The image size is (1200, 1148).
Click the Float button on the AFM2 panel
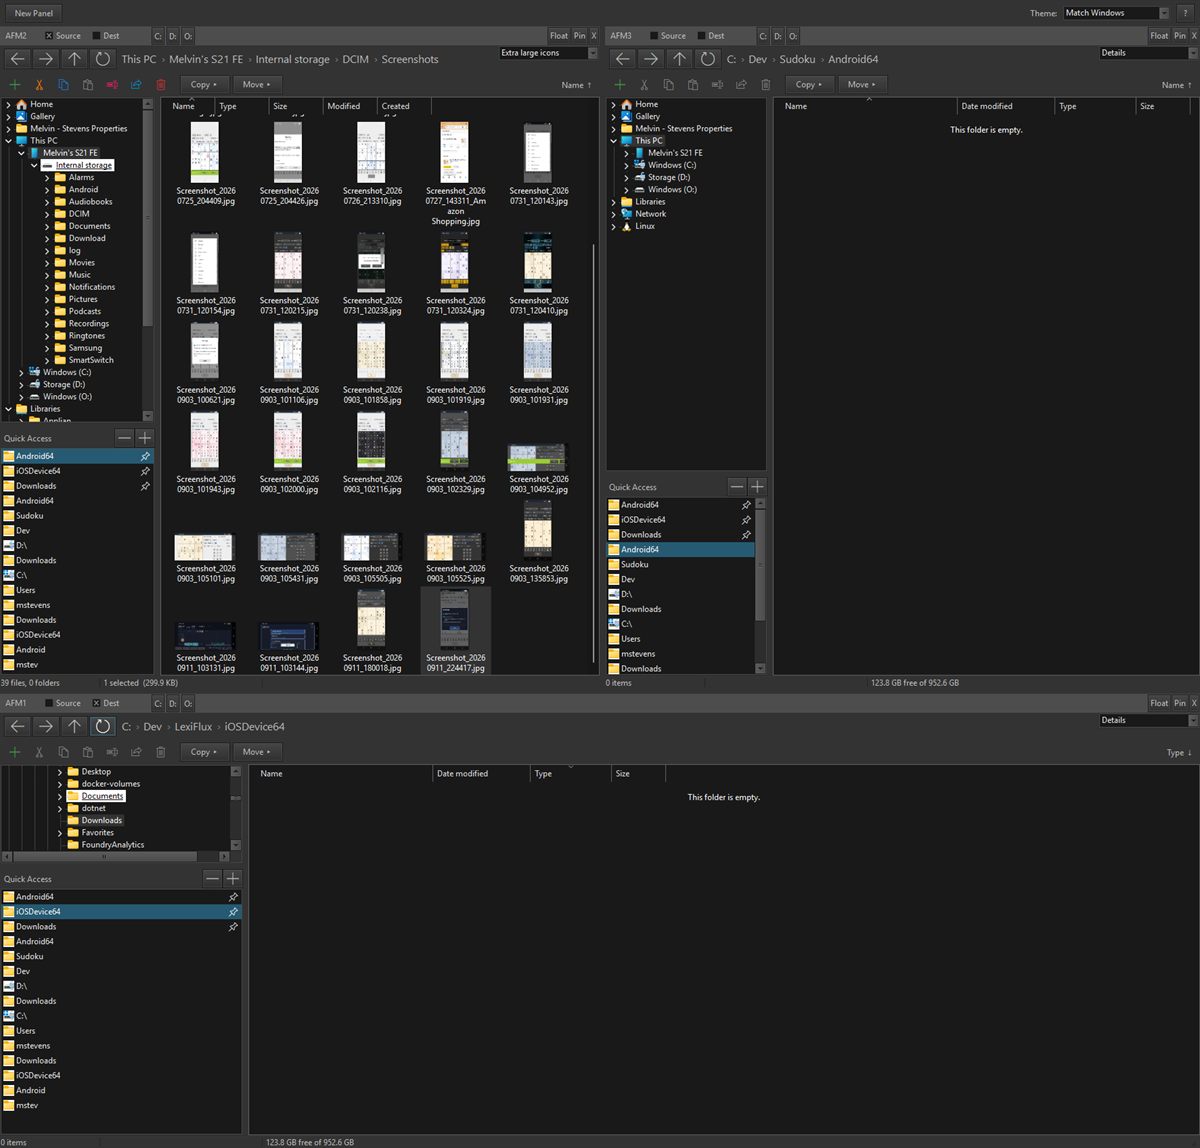pyautogui.click(x=559, y=36)
